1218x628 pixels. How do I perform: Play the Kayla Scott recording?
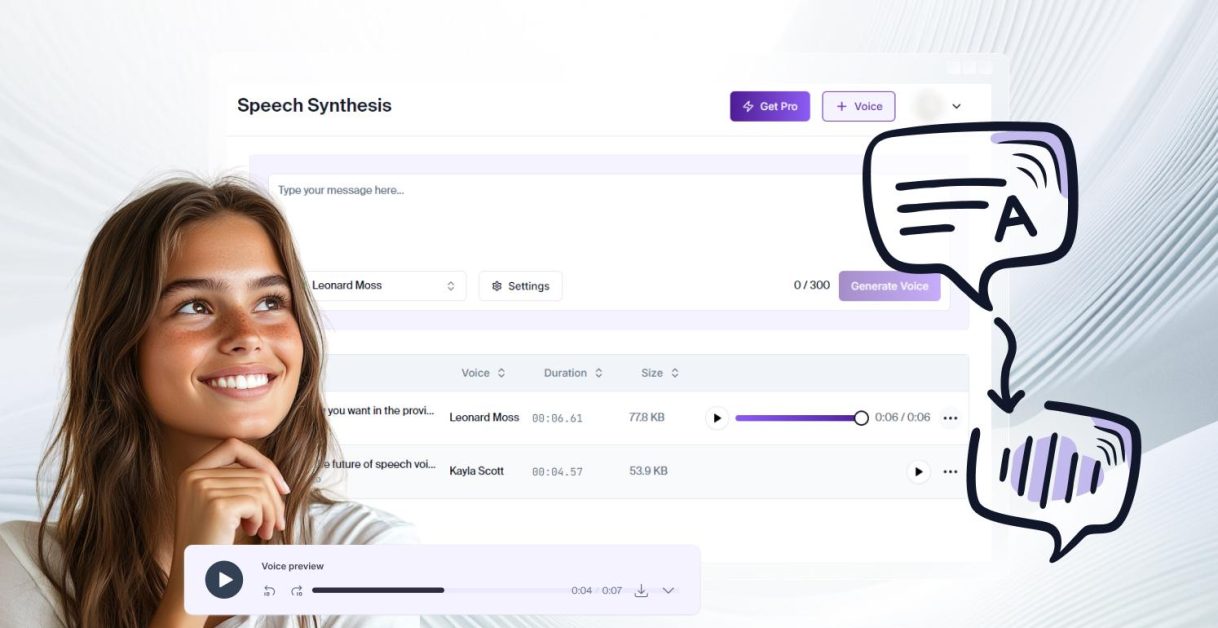coord(918,471)
